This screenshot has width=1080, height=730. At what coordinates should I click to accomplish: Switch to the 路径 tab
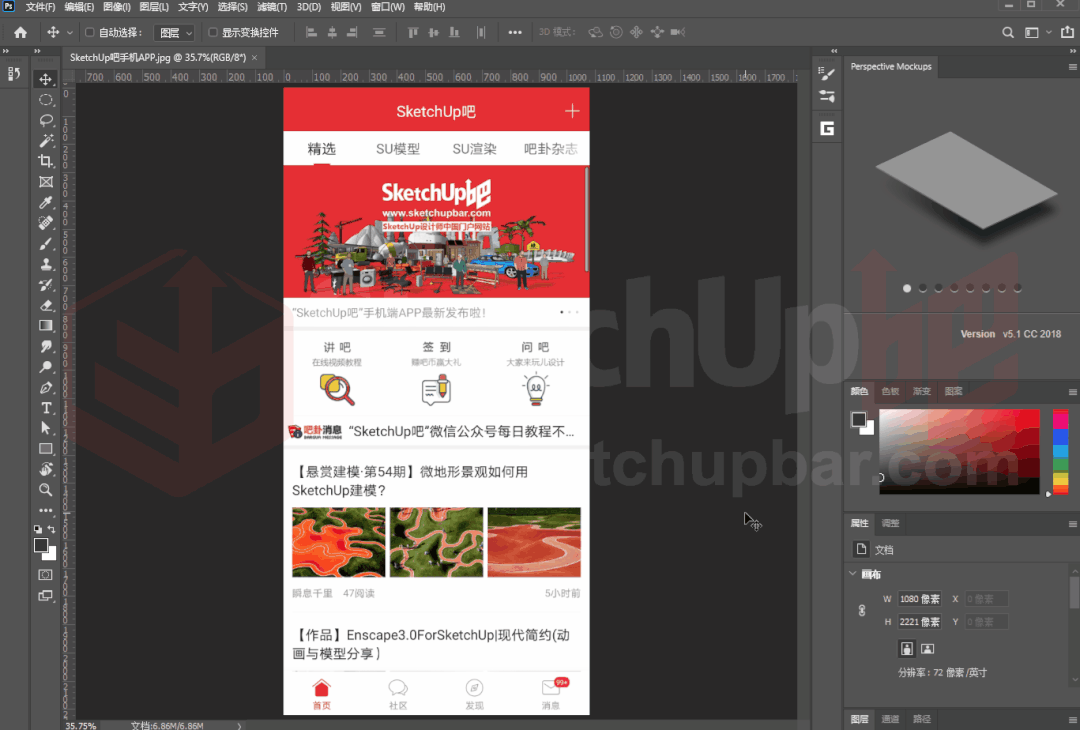click(922, 719)
